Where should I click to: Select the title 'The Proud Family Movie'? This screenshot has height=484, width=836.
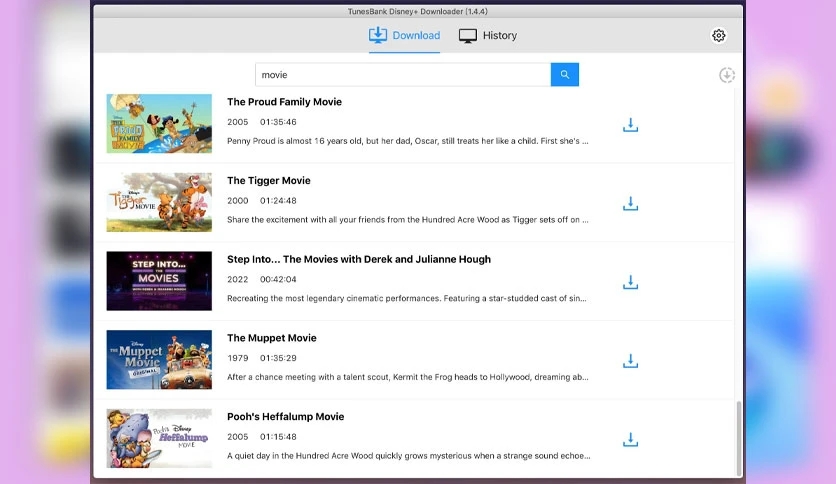coord(284,102)
